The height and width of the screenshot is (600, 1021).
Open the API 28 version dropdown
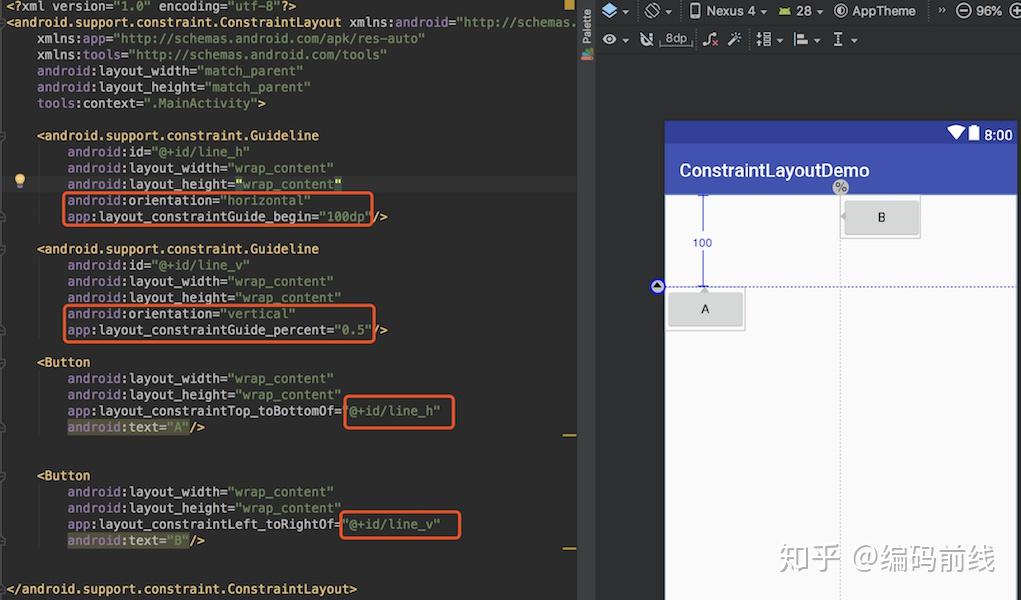803,11
